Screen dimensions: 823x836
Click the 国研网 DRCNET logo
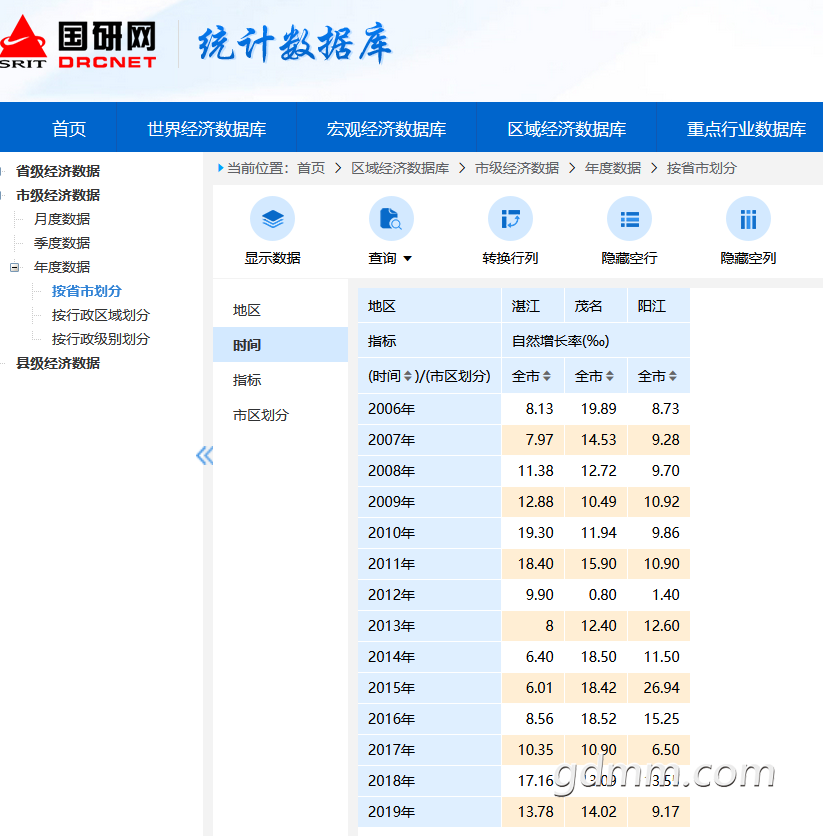tap(78, 44)
